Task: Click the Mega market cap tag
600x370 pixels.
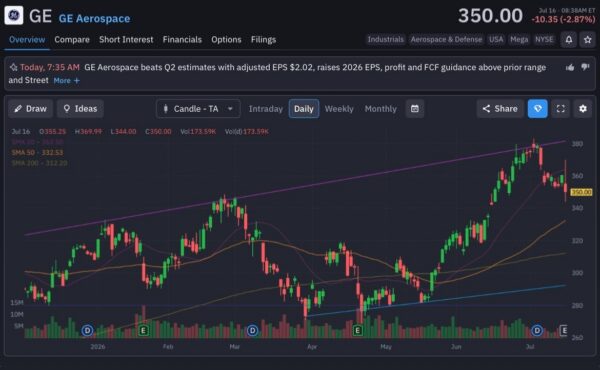Action: click(x=519, y=39)
